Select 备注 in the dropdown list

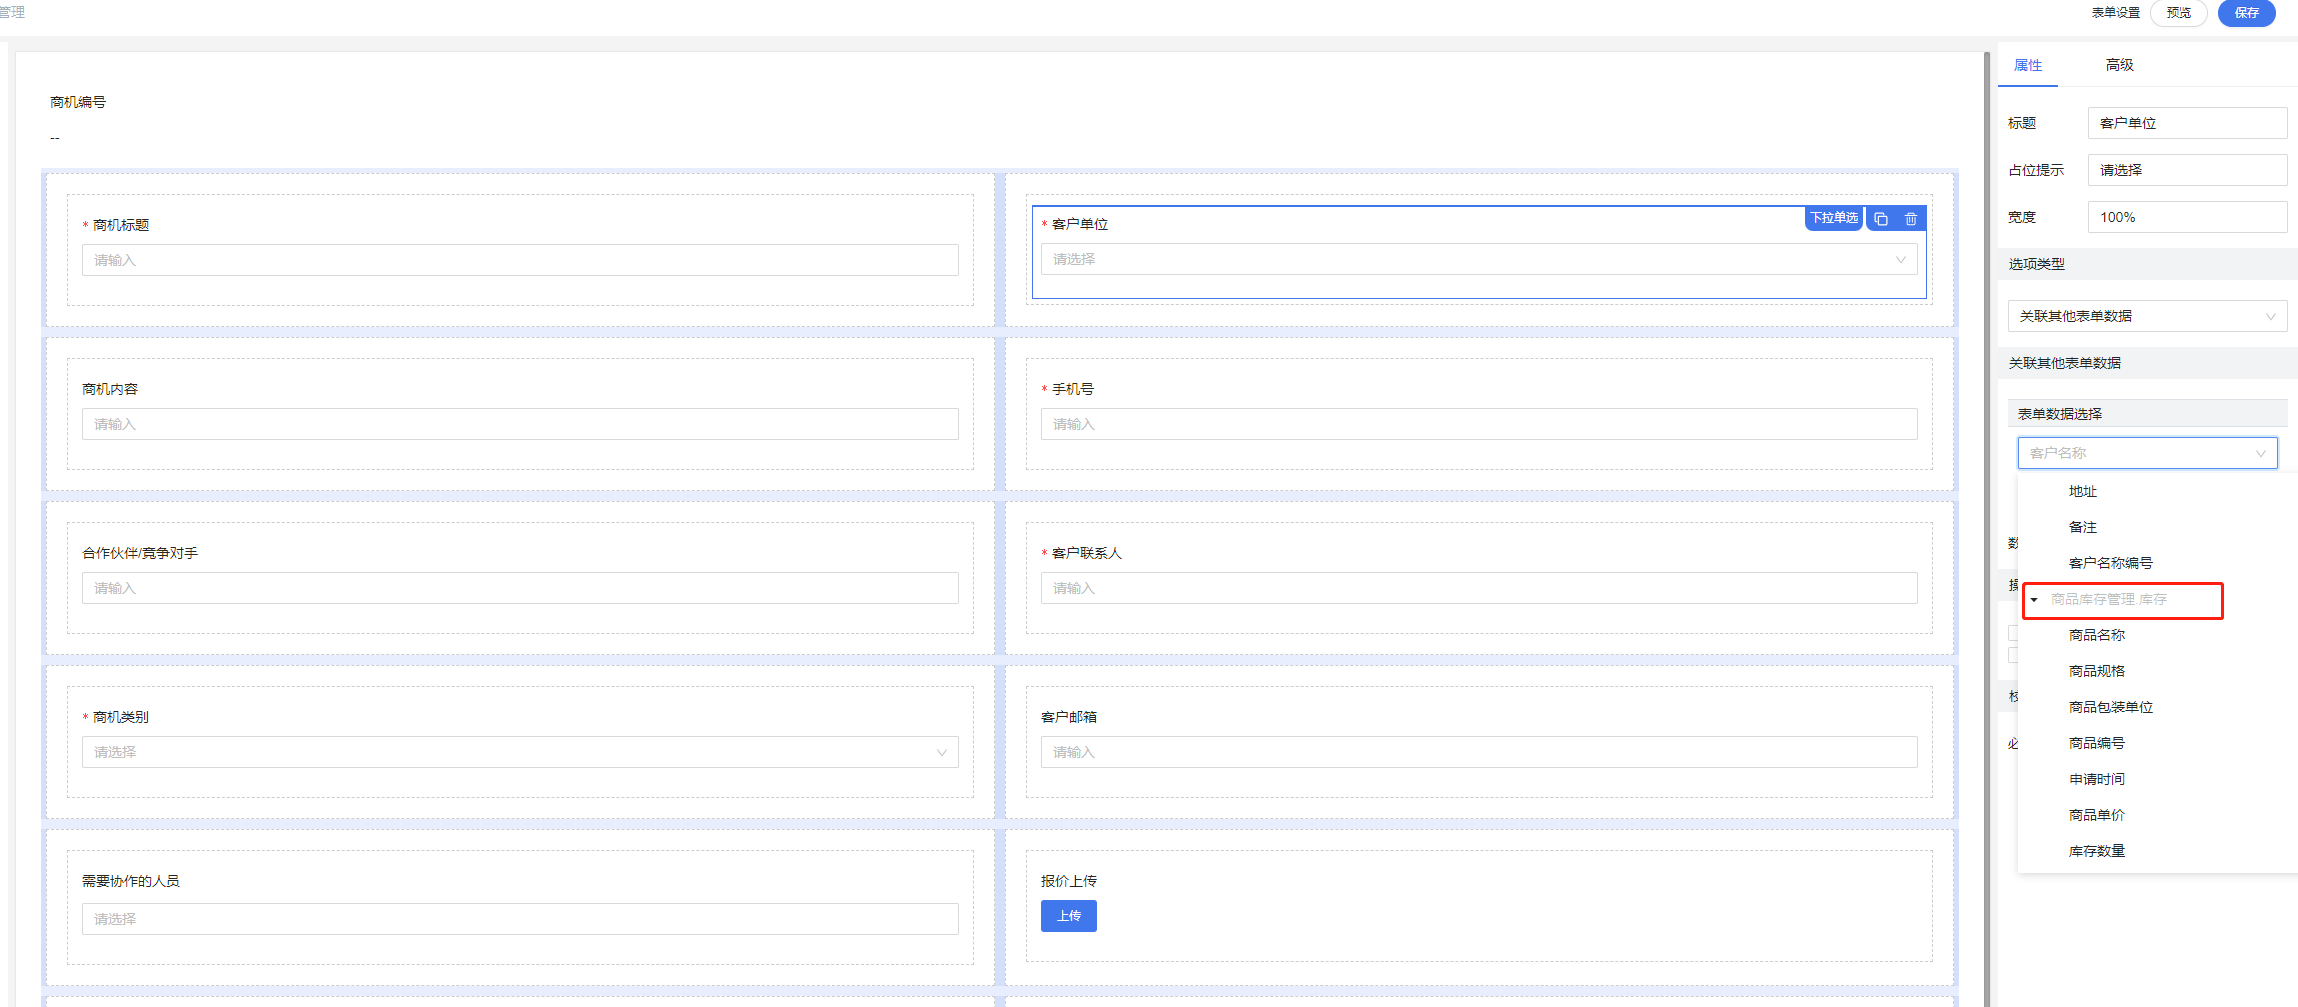tap(2083, 528)
